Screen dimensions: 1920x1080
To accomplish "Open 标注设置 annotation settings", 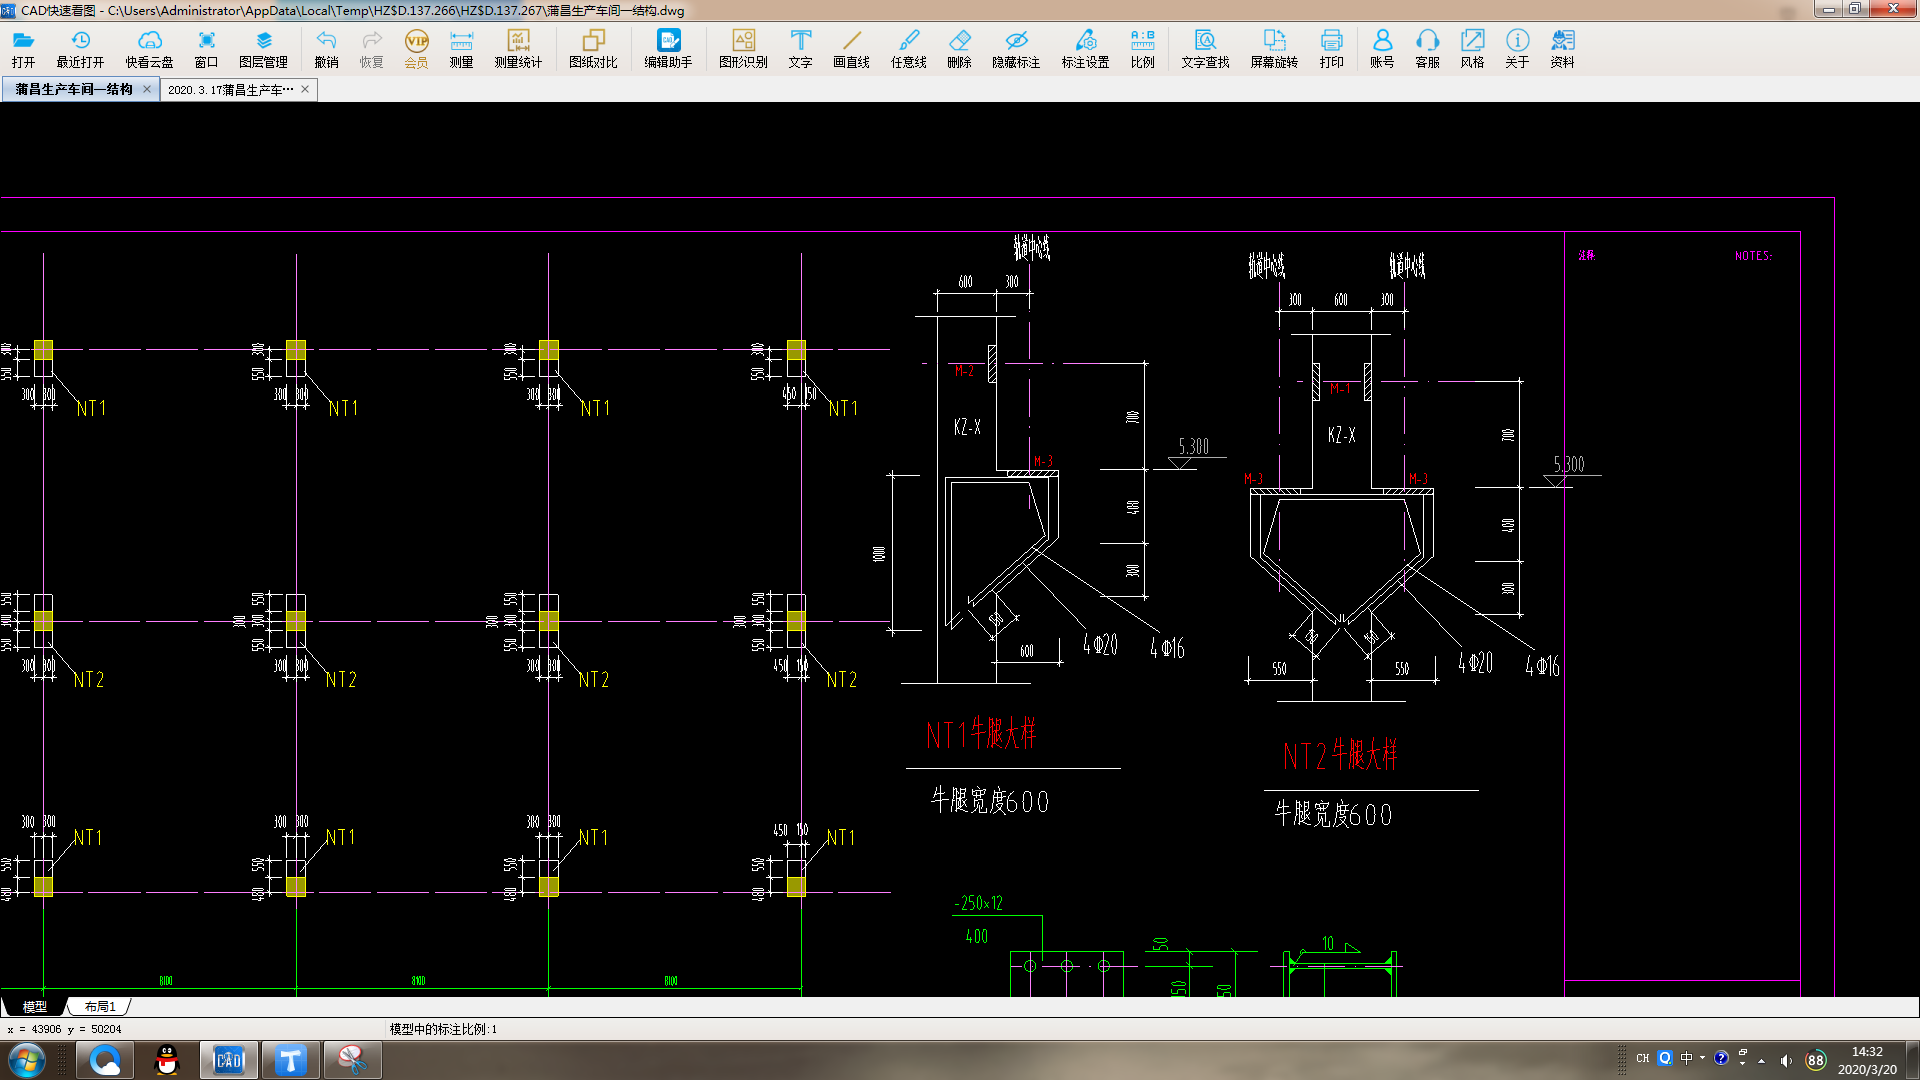I will (x=1085, y=48).
